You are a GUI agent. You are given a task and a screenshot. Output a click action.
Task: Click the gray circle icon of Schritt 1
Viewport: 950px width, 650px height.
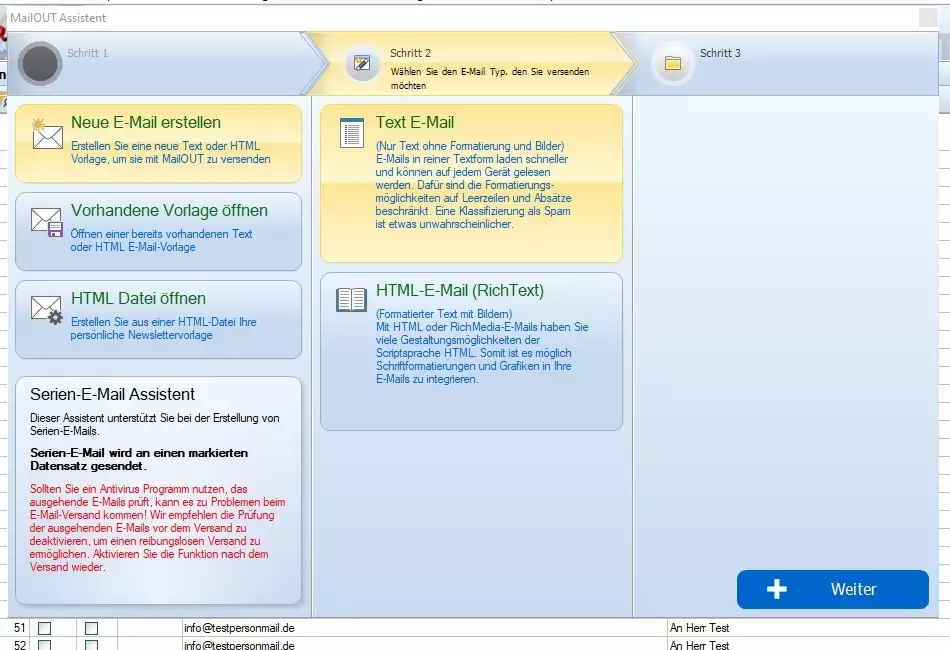[40, 63]
